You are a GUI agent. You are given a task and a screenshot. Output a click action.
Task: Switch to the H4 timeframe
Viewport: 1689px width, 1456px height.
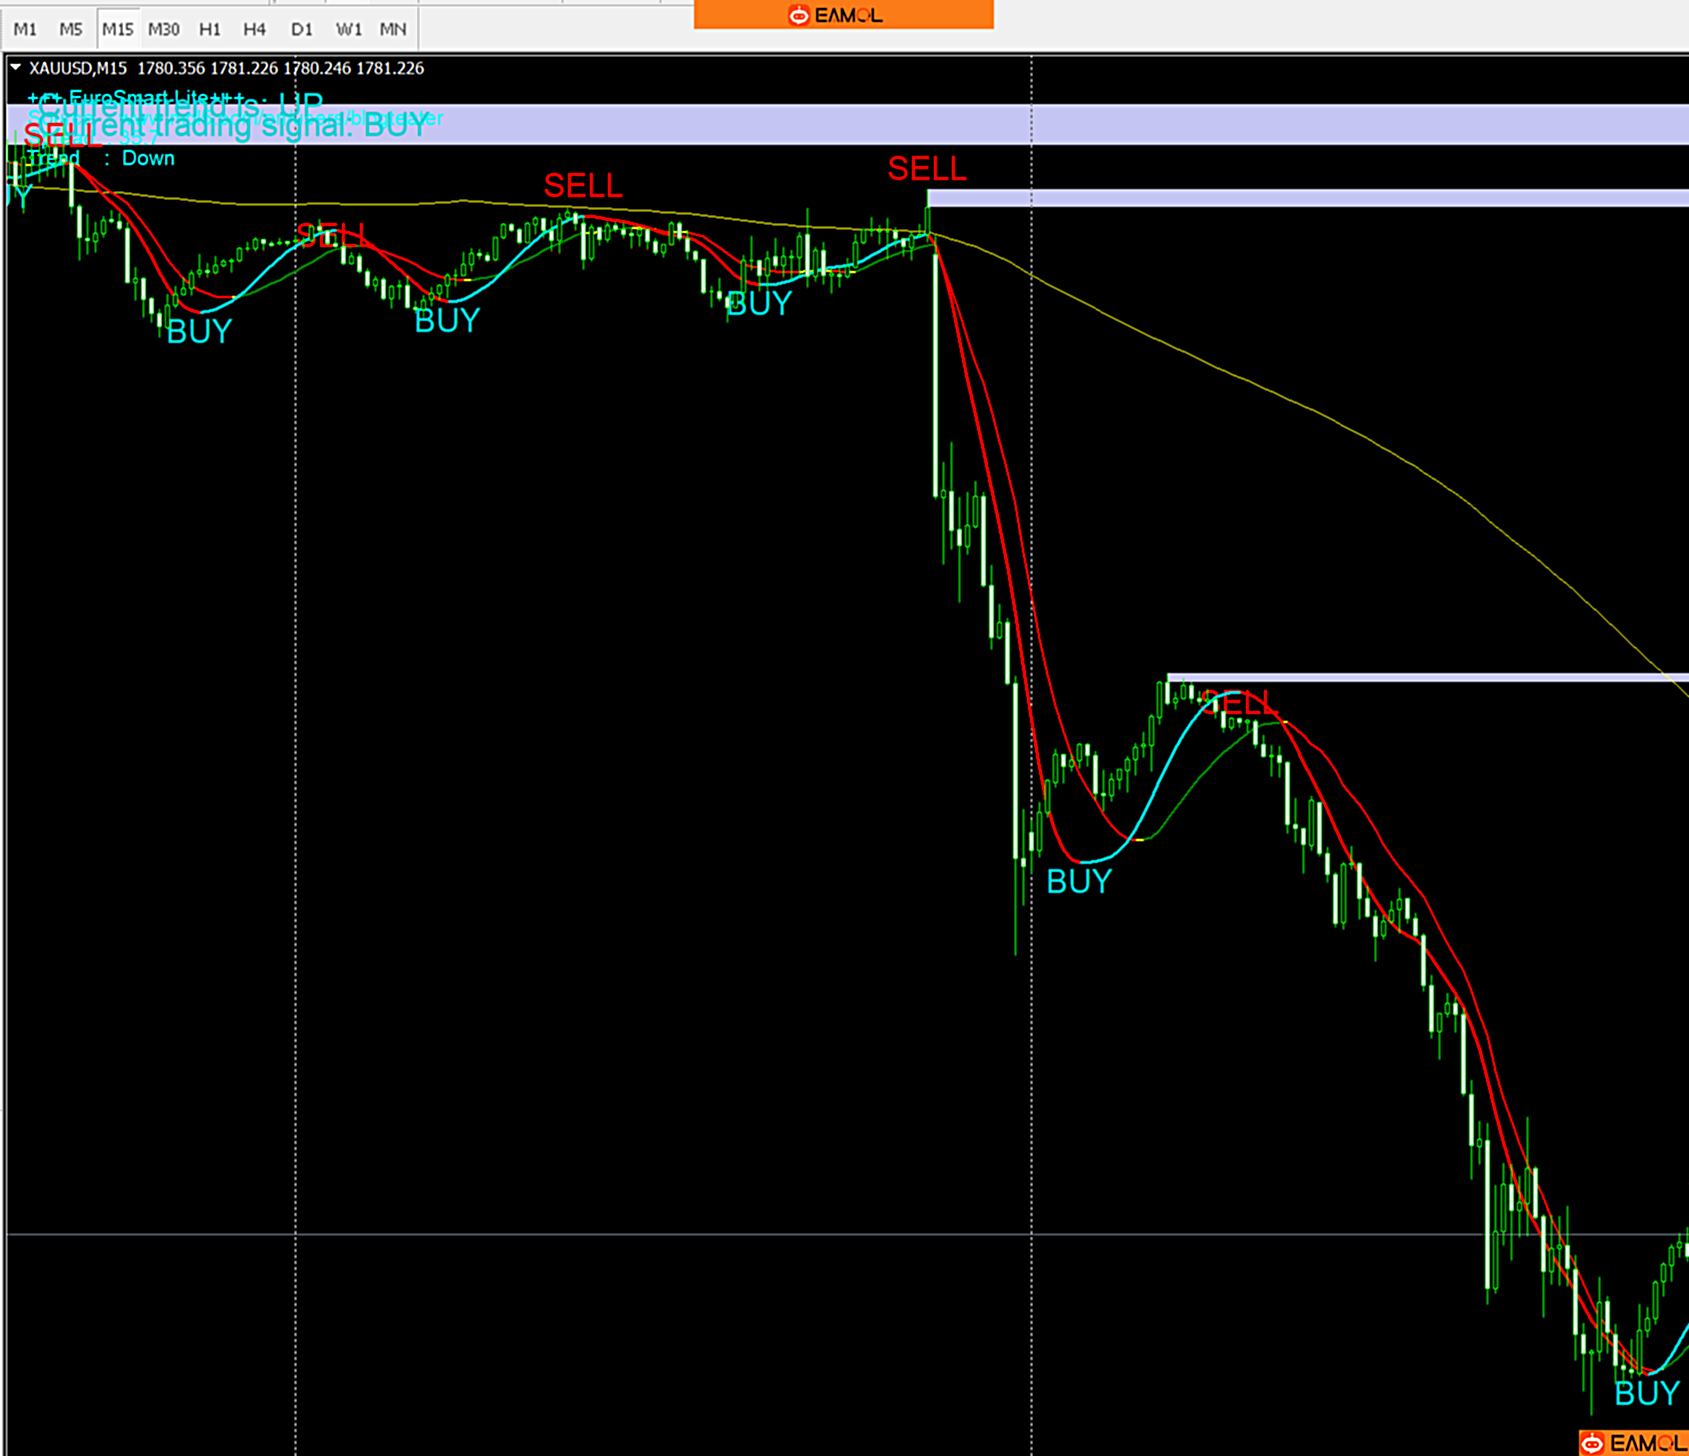pyautogui.click(x=254, y=29)
